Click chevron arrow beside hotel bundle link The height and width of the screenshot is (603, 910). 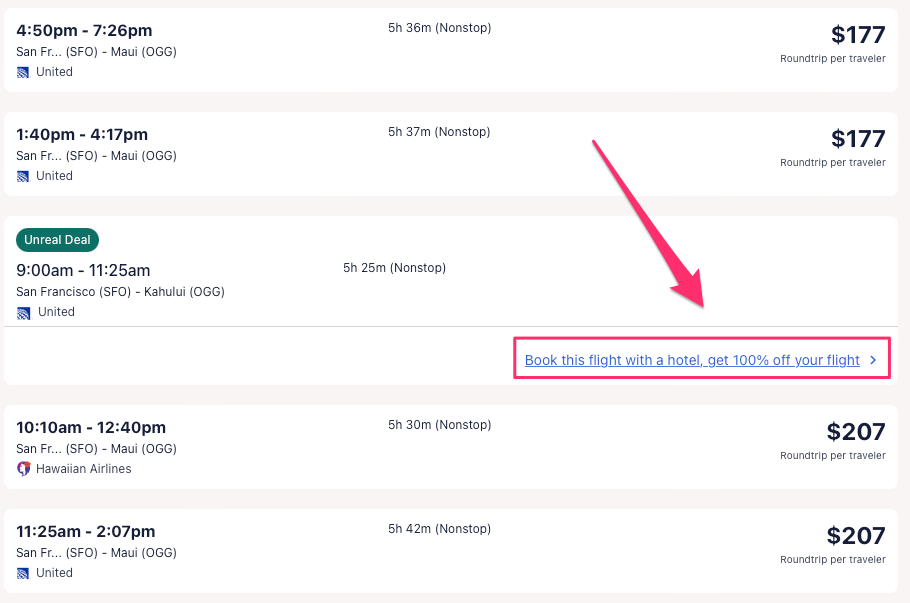click(x=873, y=360)
